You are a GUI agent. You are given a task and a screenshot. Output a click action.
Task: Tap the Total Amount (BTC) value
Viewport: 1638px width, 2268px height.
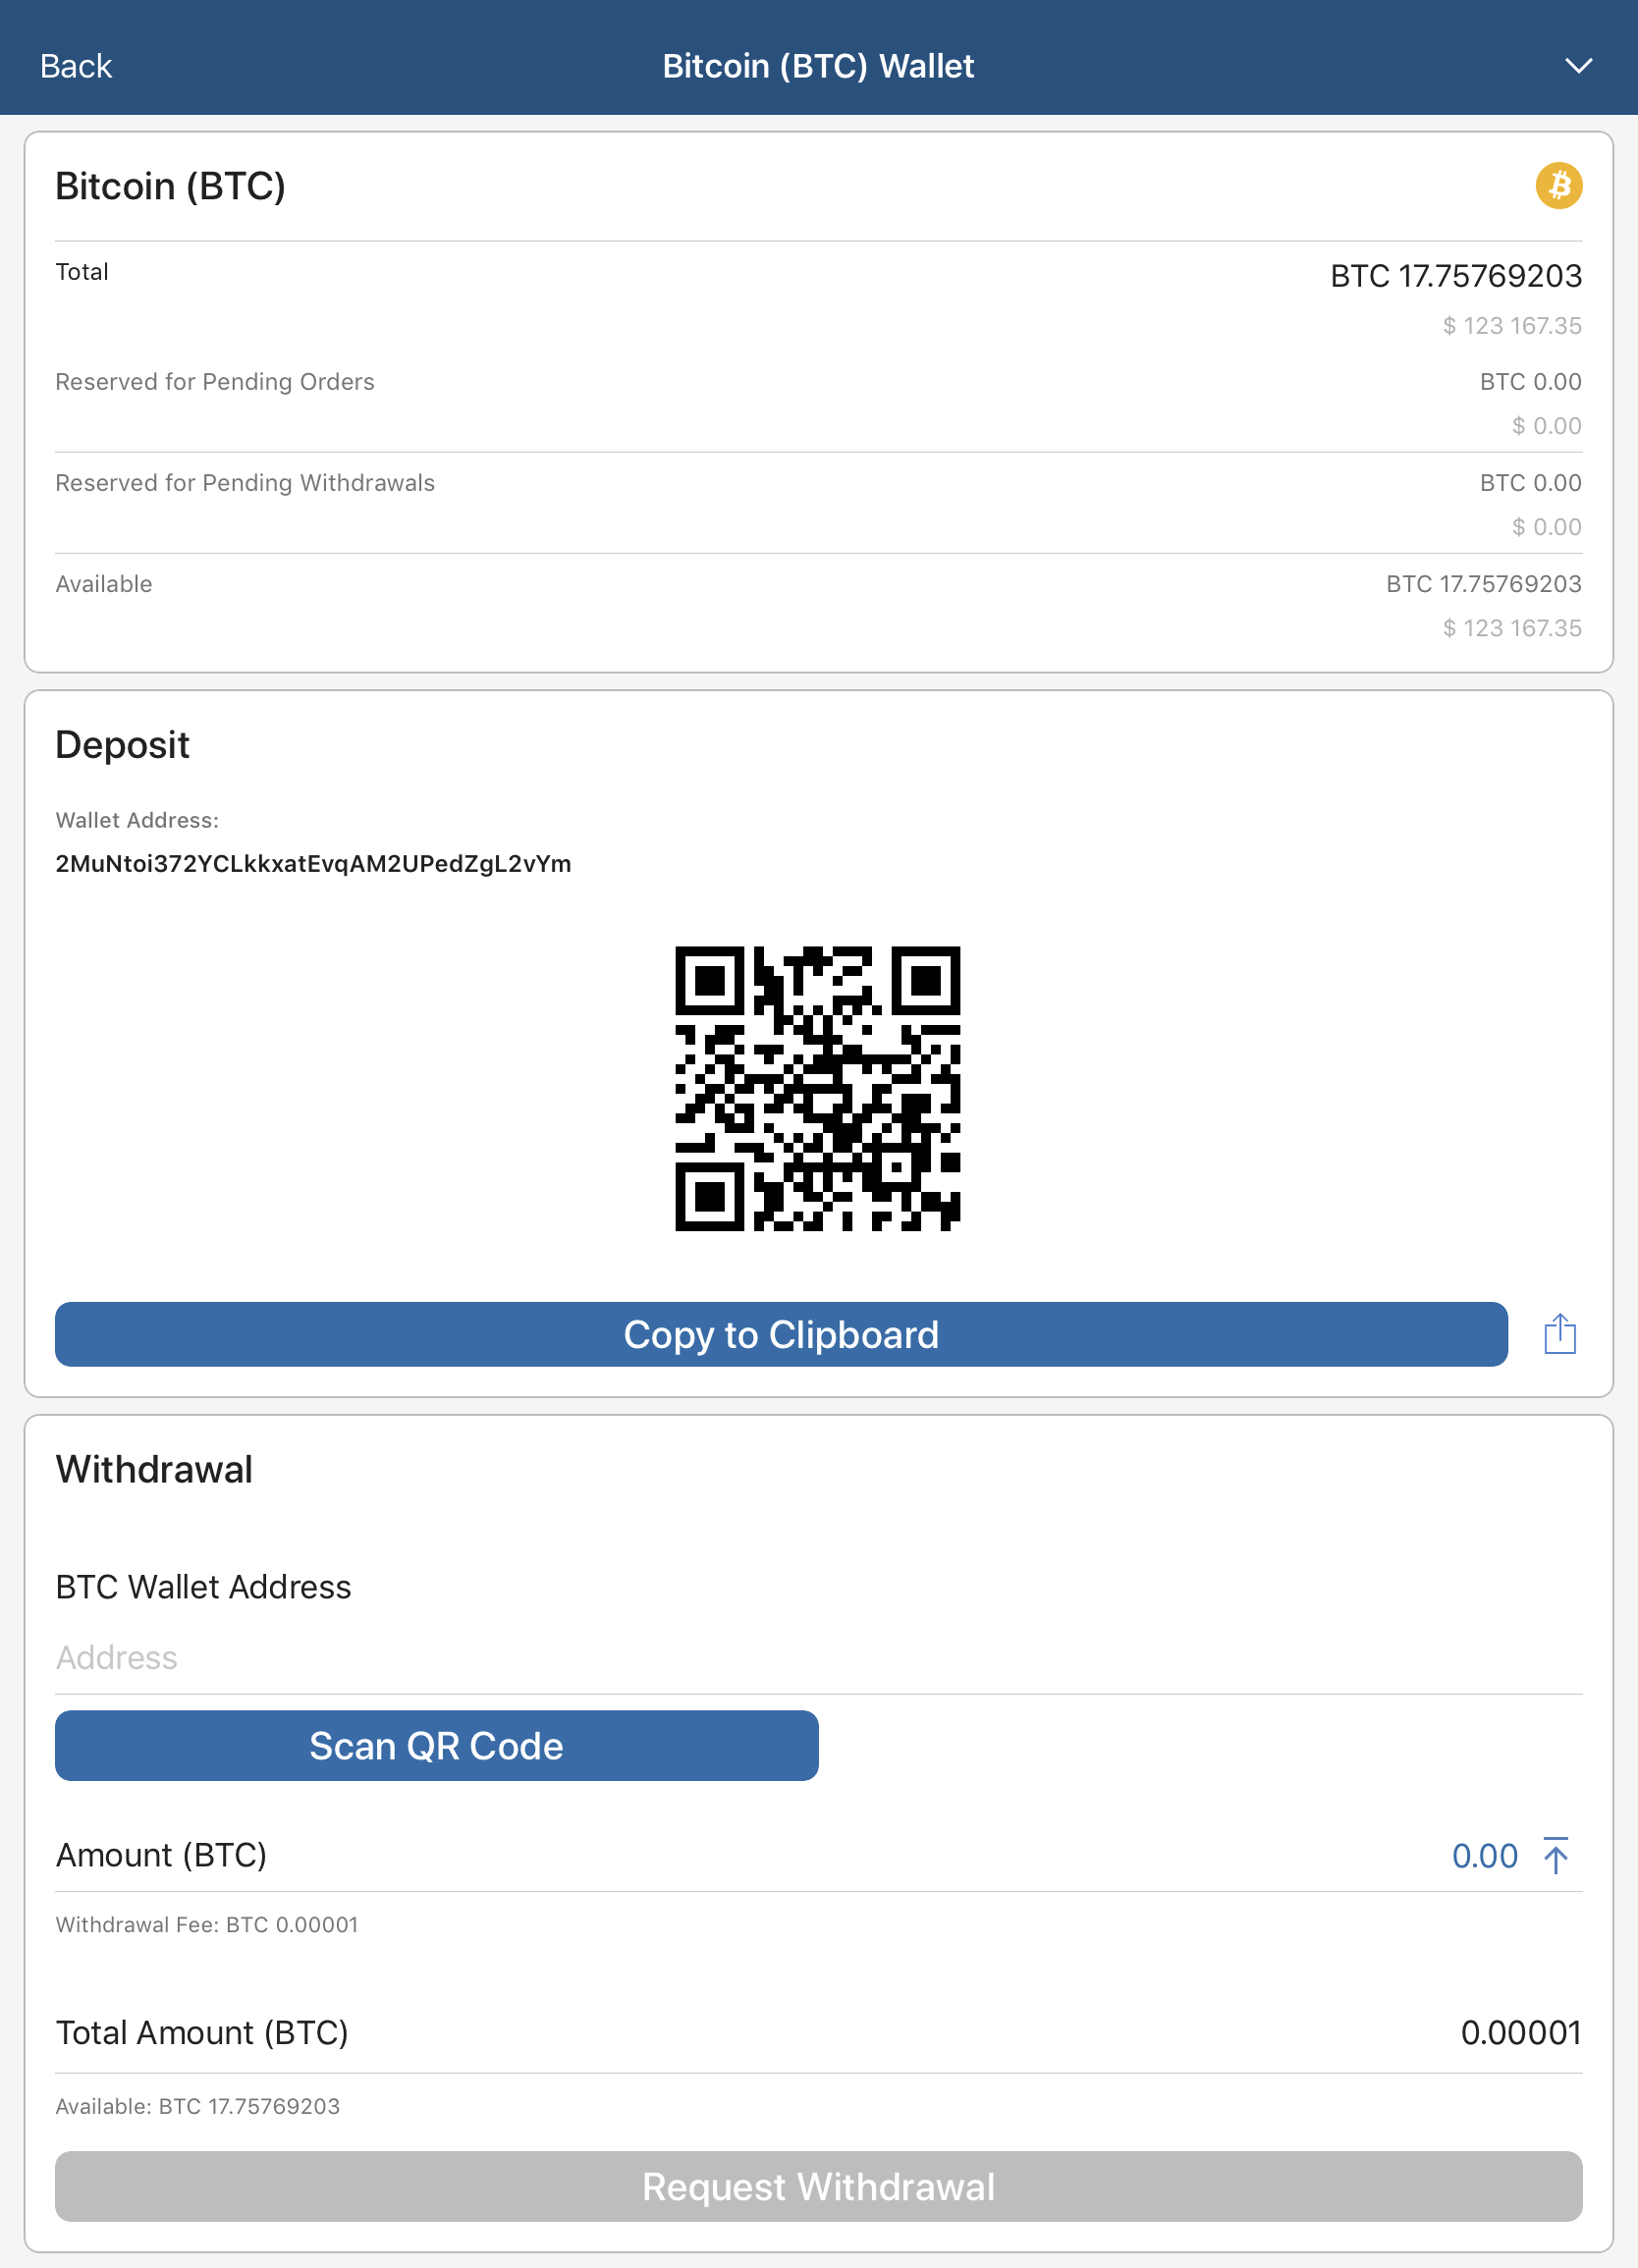click(1521, 2033)
